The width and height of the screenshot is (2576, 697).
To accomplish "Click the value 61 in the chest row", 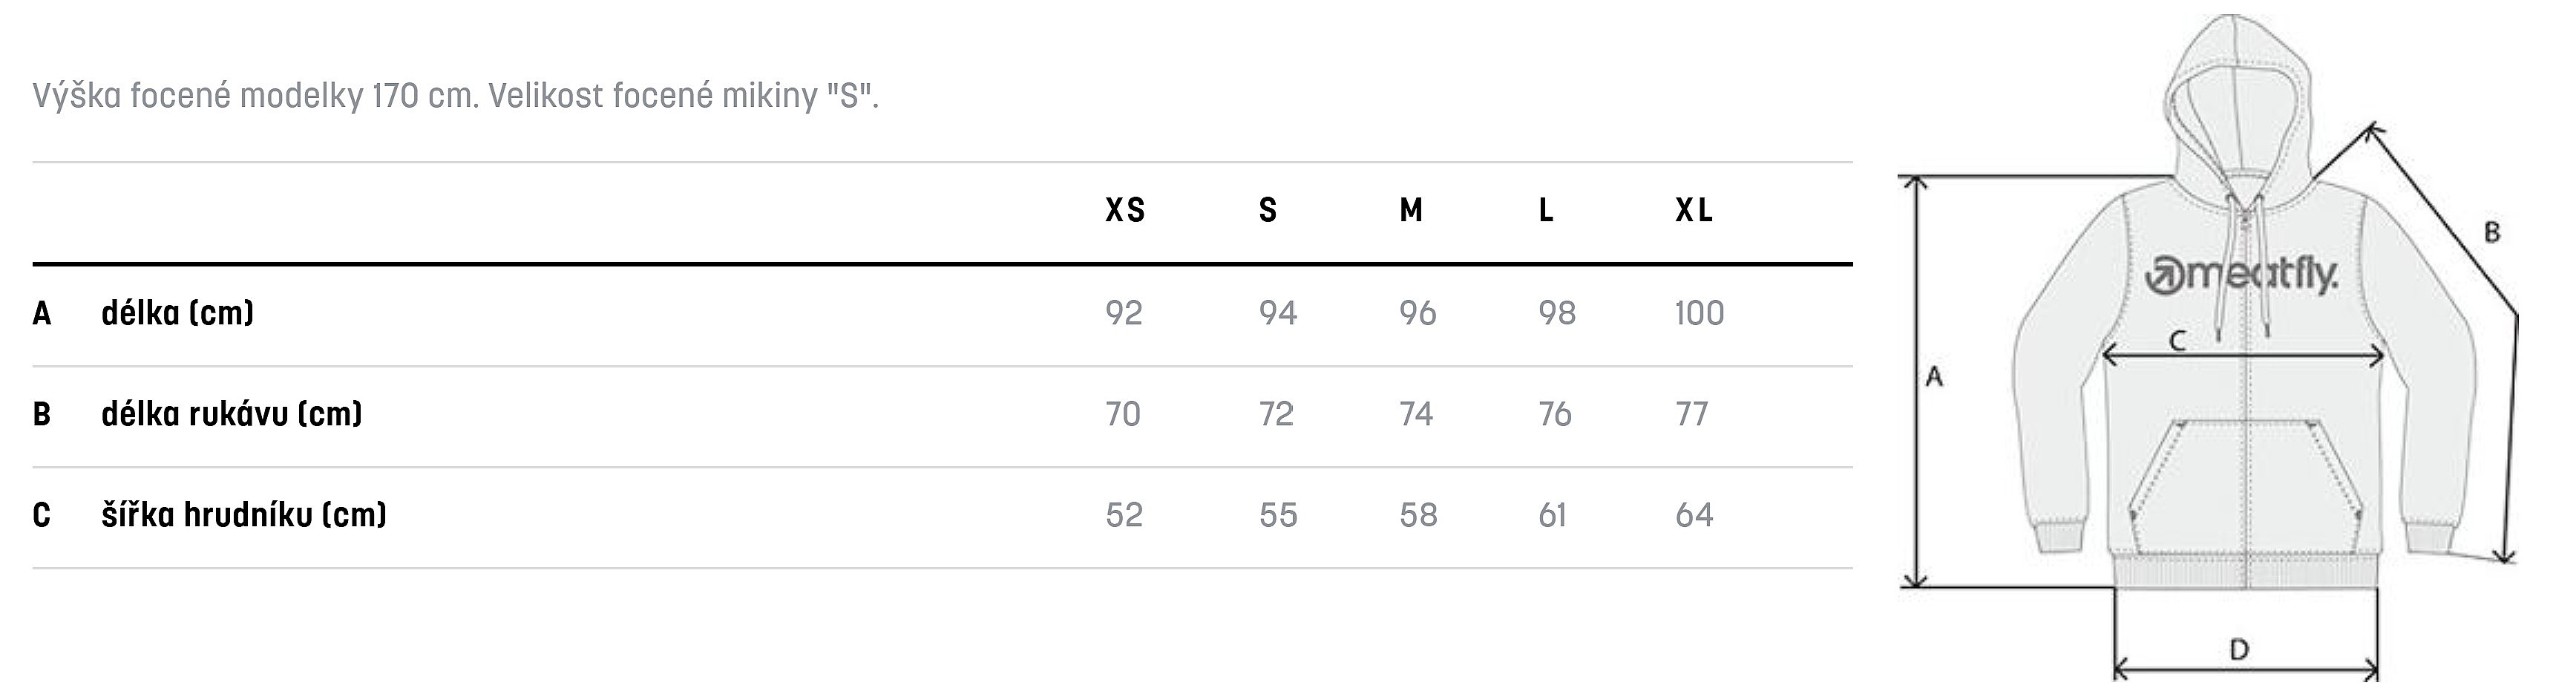I will (x=1552, y=515).
